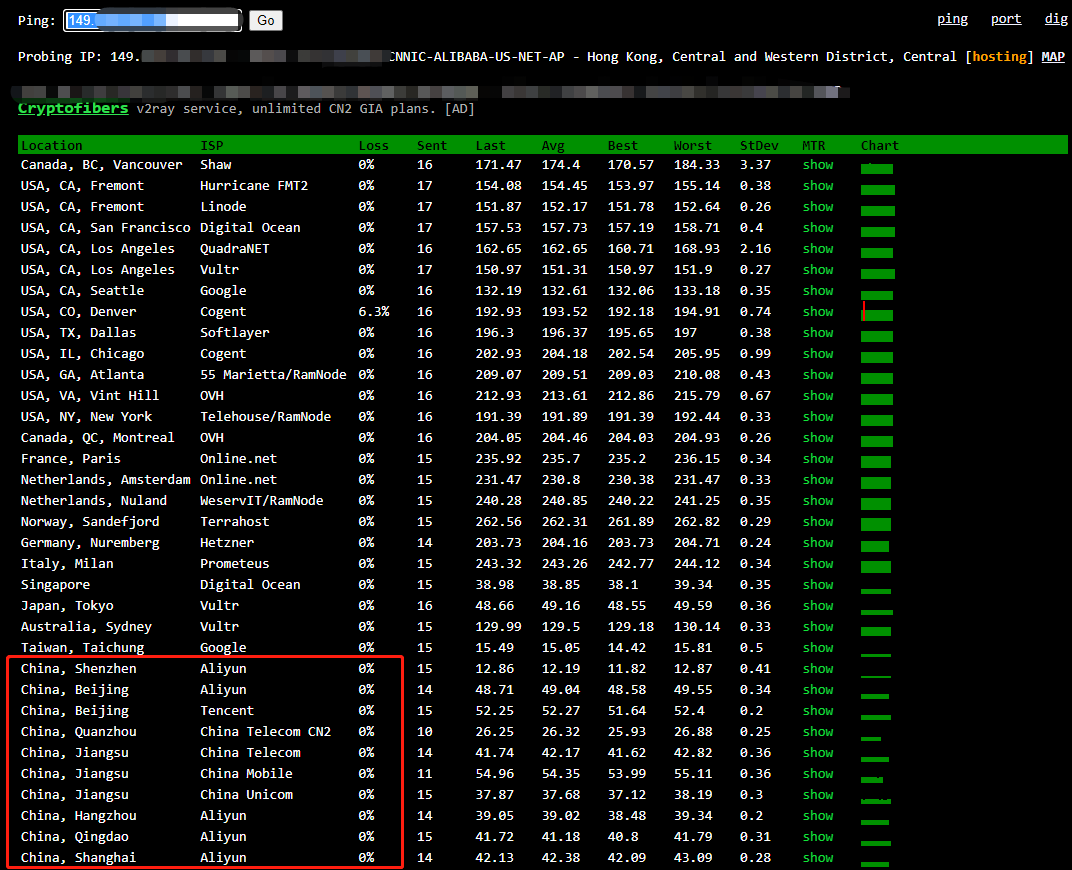Visit the Cryptofibers ad link

point(73,108)
